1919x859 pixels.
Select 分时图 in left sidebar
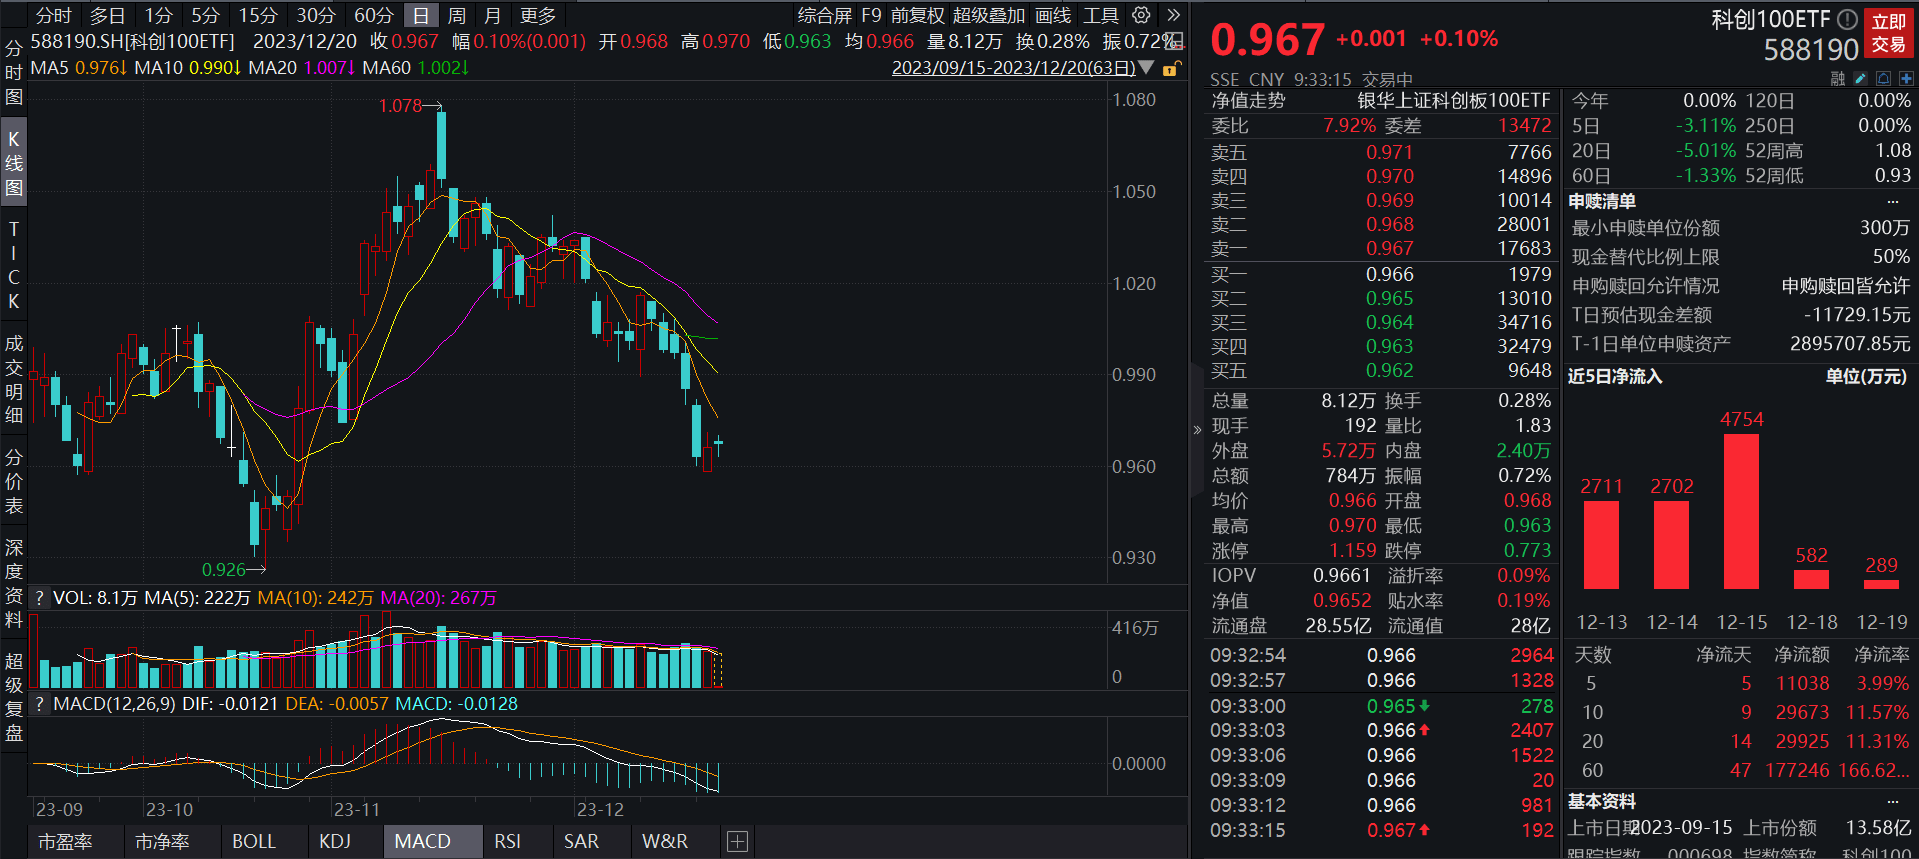pyautogui.click(x=14, y=72)
